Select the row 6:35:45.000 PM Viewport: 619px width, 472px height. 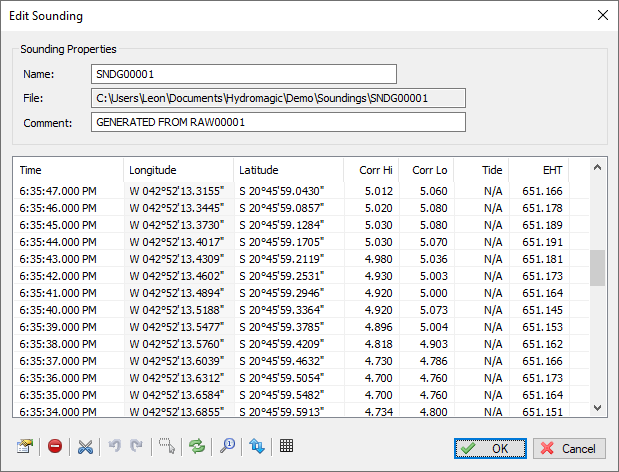click(301, 225)
